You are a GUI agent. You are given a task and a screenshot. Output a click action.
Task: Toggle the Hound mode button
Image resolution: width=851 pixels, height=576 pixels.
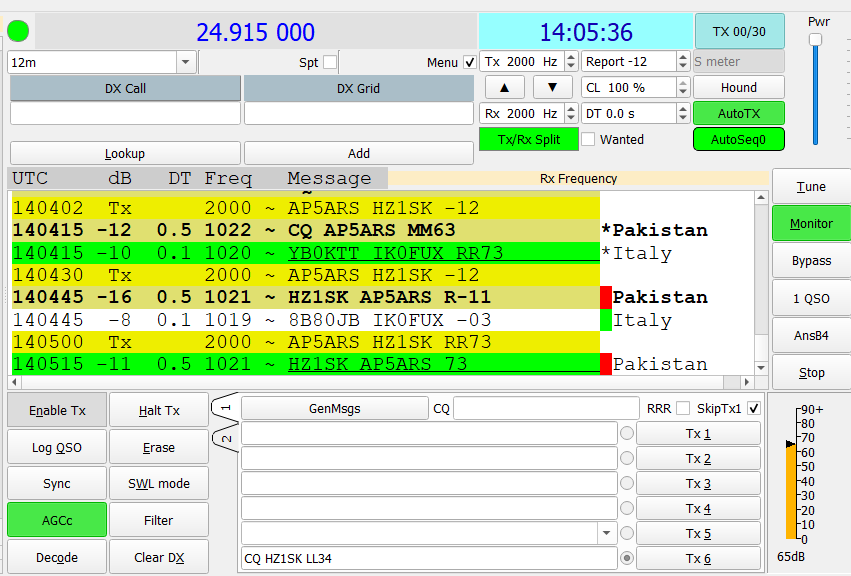point(739,87)
